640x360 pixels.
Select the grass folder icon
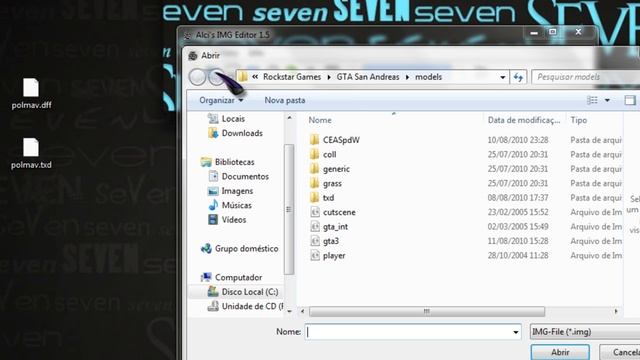[x=314, y=183]
